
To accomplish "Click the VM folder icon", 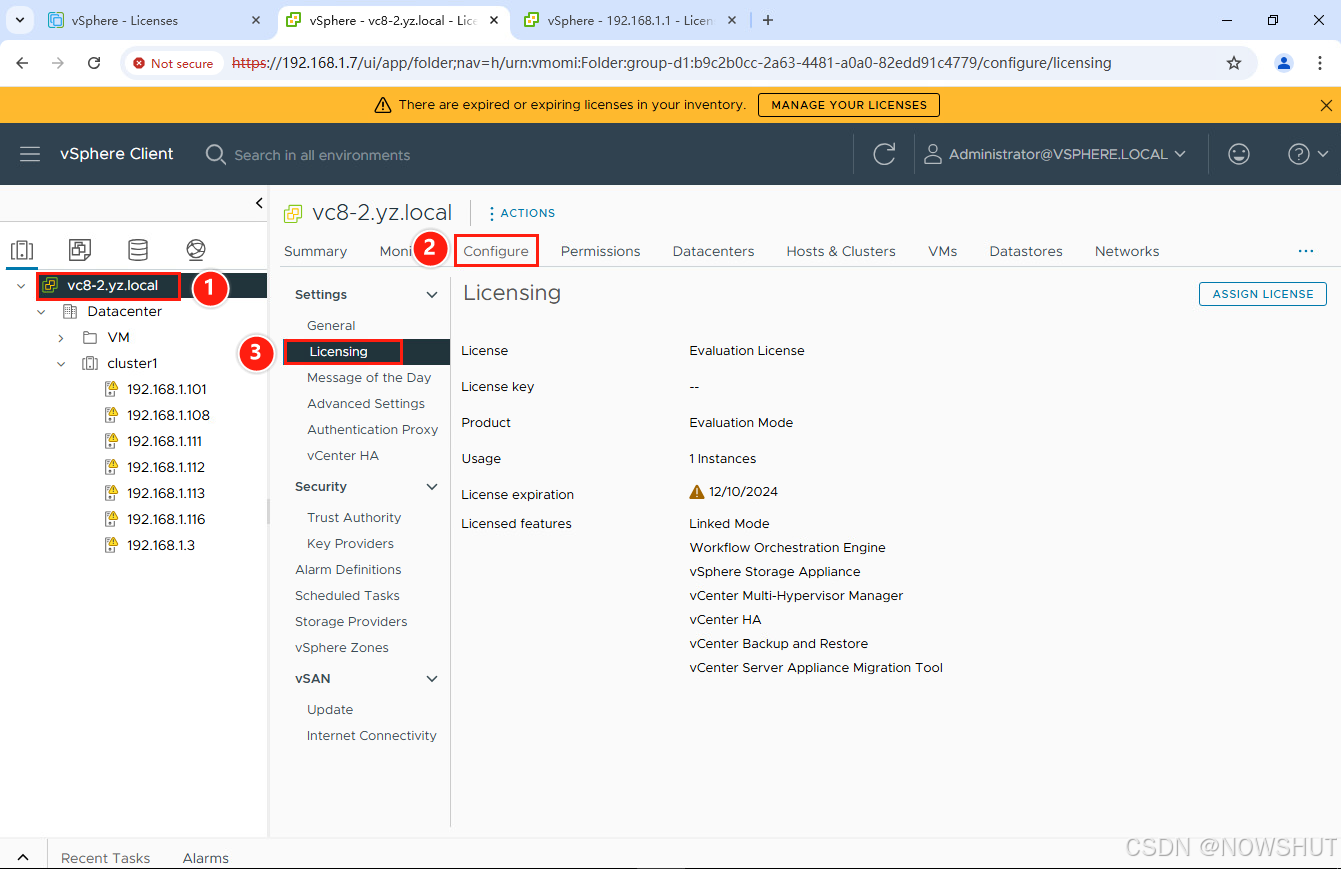I will 90,337.
